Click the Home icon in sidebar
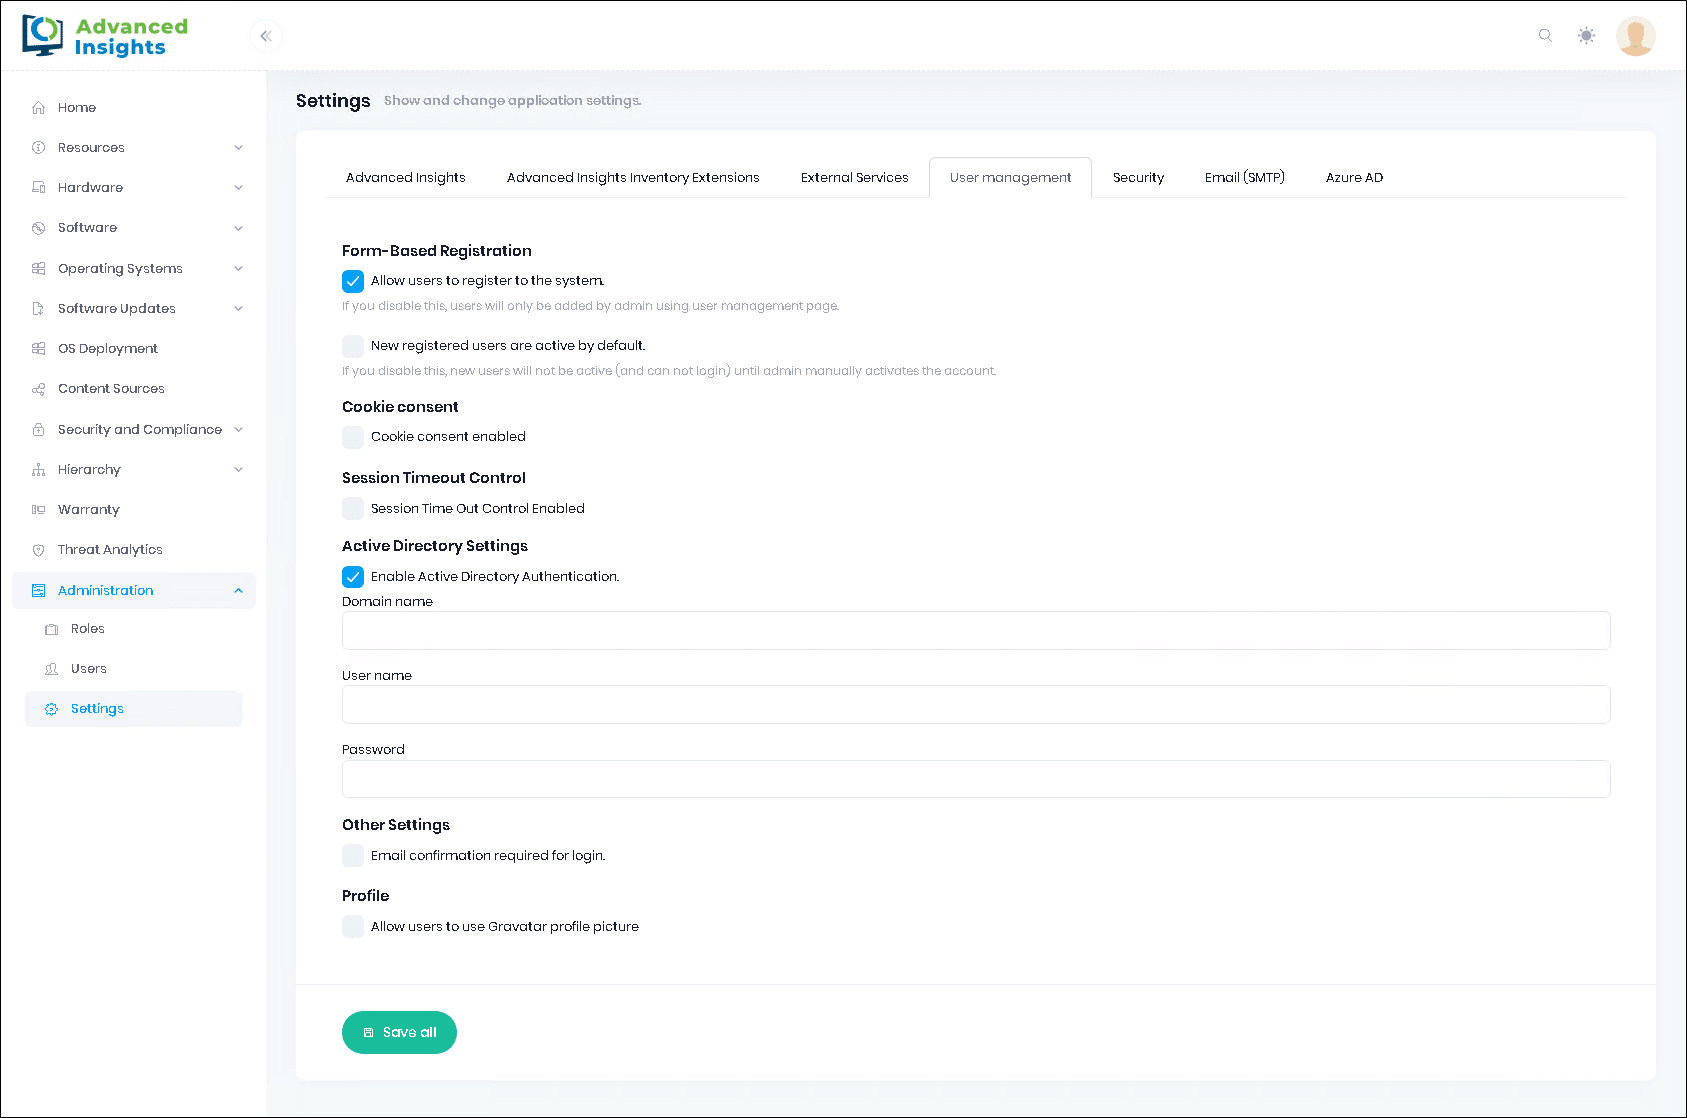Image resolution: width=1687 pixels, height=1118 pixels. [x=39, y=108]
